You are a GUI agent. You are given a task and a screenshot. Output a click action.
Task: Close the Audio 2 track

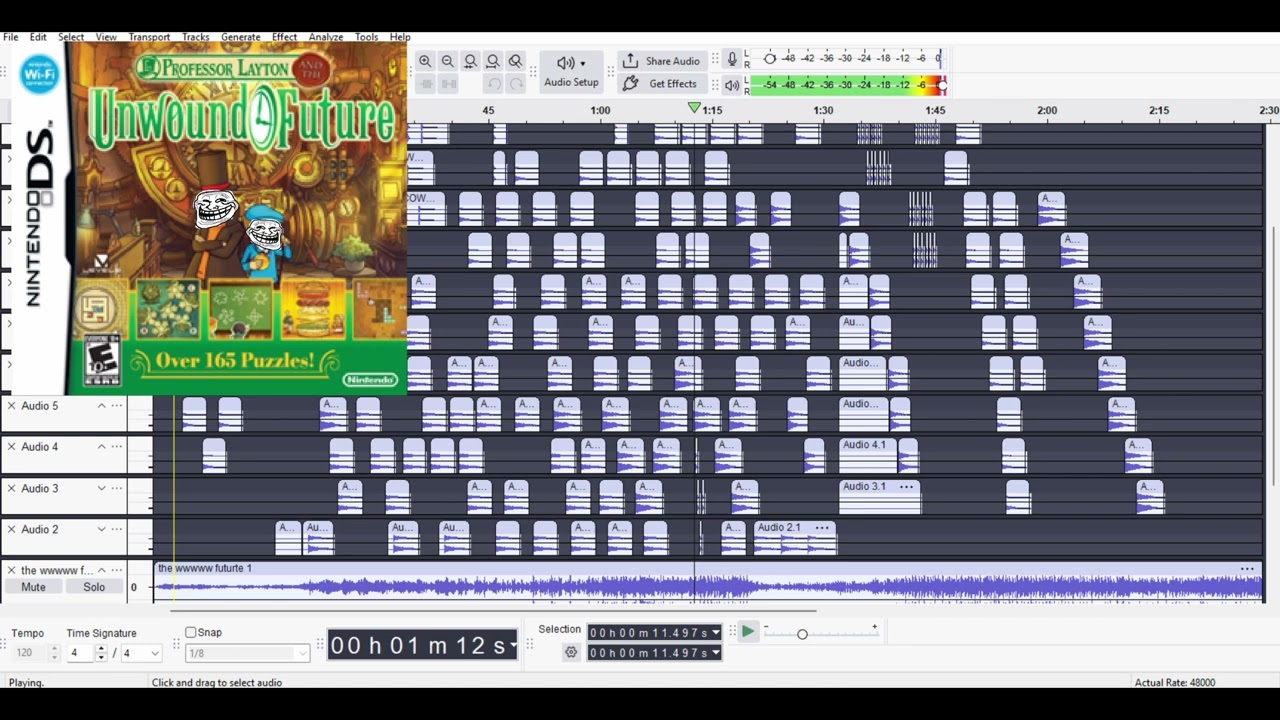(x=12, y=529)
